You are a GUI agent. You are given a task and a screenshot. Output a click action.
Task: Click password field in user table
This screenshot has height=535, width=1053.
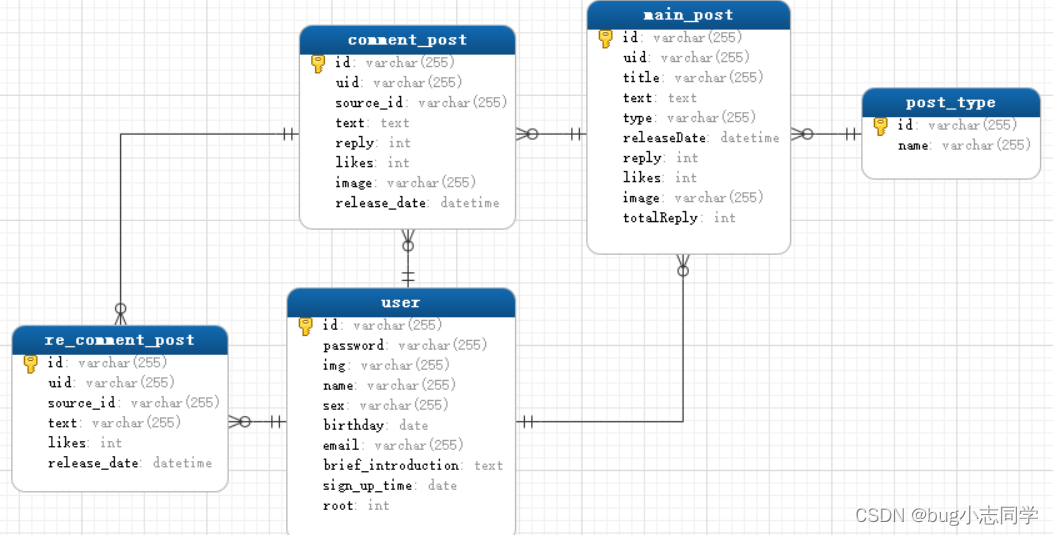(405, 346)
